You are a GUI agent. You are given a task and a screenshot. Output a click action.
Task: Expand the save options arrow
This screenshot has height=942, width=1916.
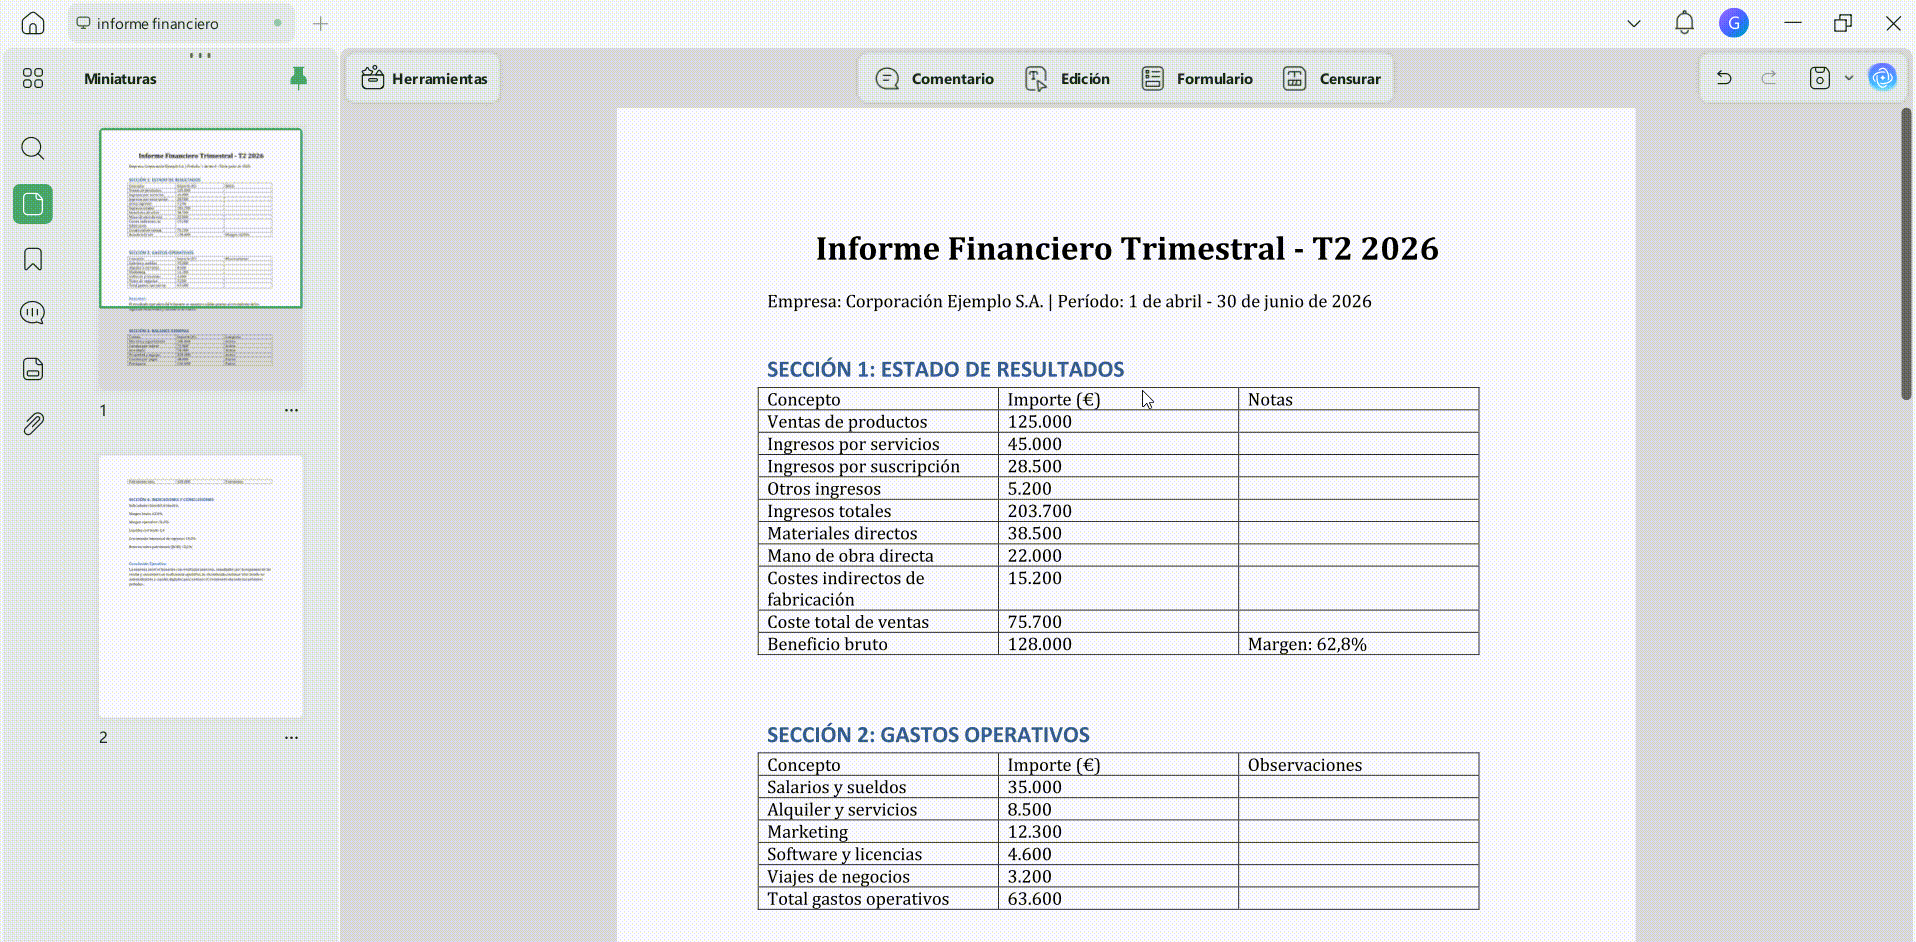[x=1849, y=78]
